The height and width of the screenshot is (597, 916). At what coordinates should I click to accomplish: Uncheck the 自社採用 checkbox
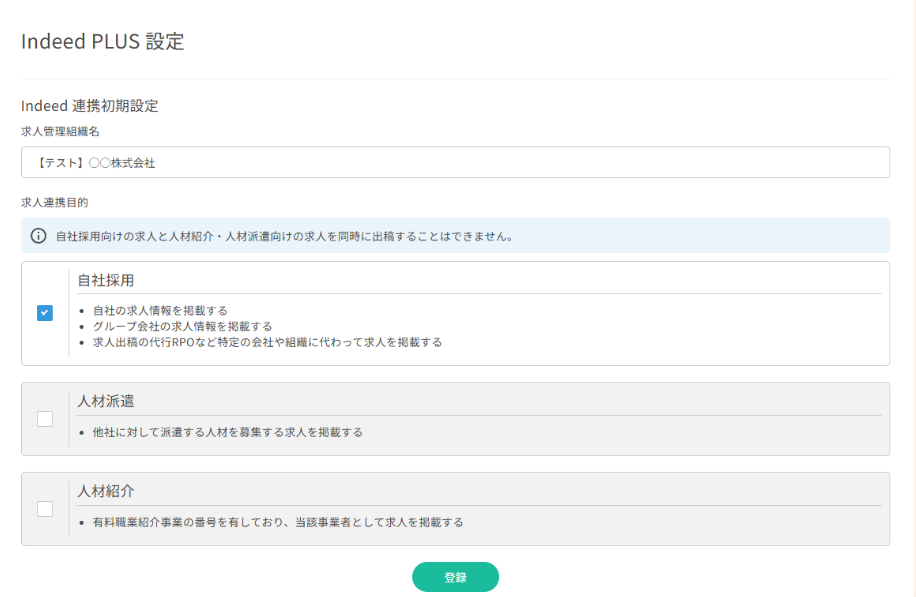pos(45,313)
